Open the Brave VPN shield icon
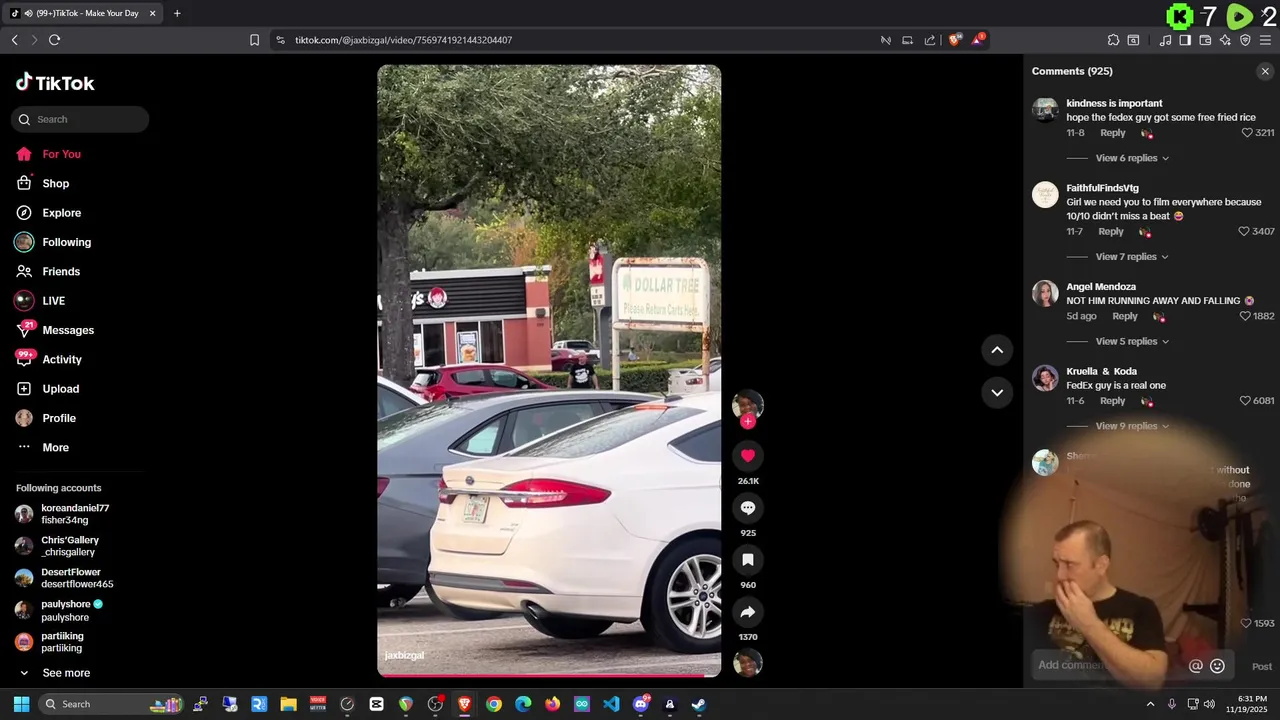 click(x=1245, y=40)
